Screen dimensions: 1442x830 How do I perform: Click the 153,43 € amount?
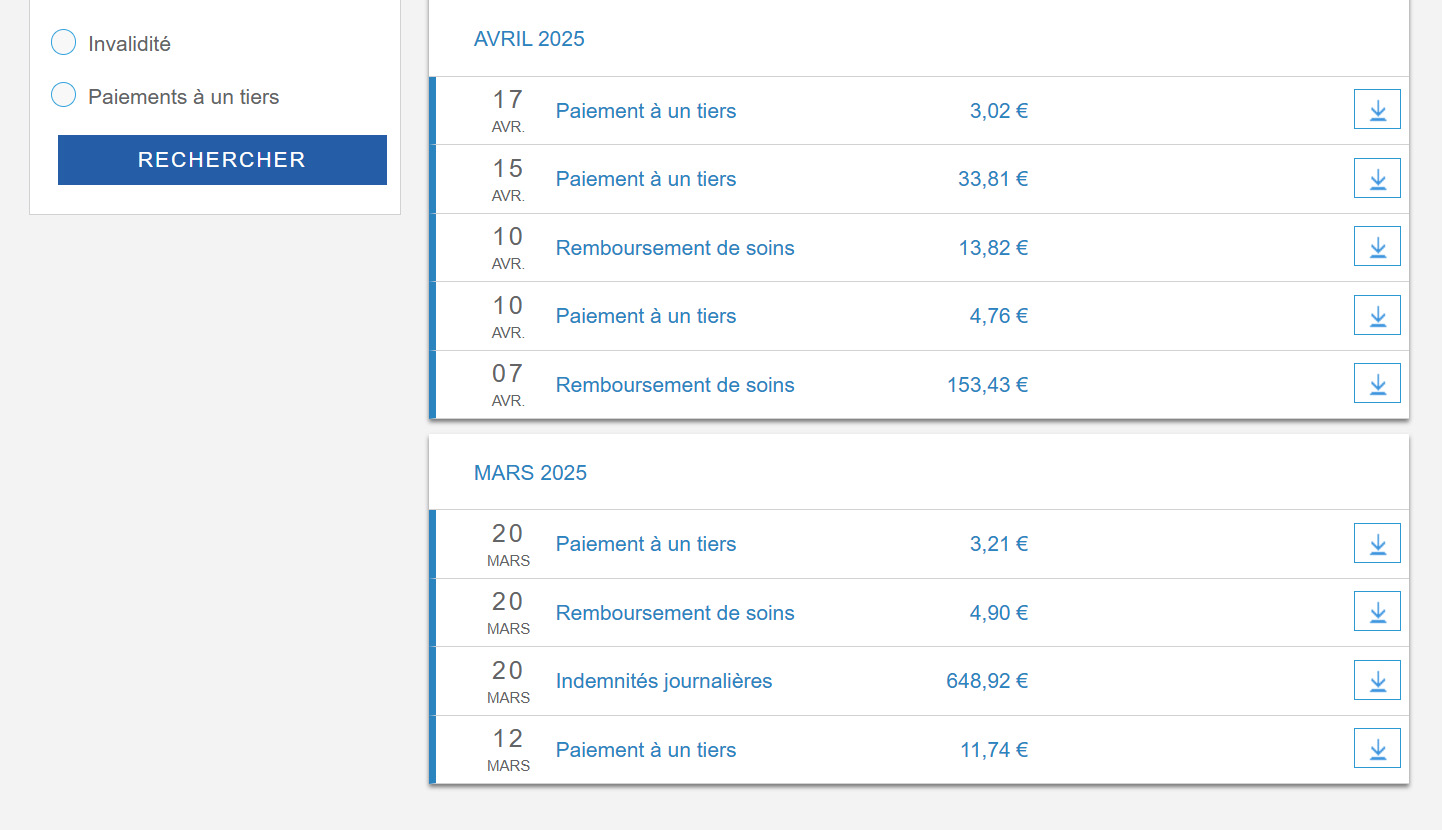[x=987, y=385]
